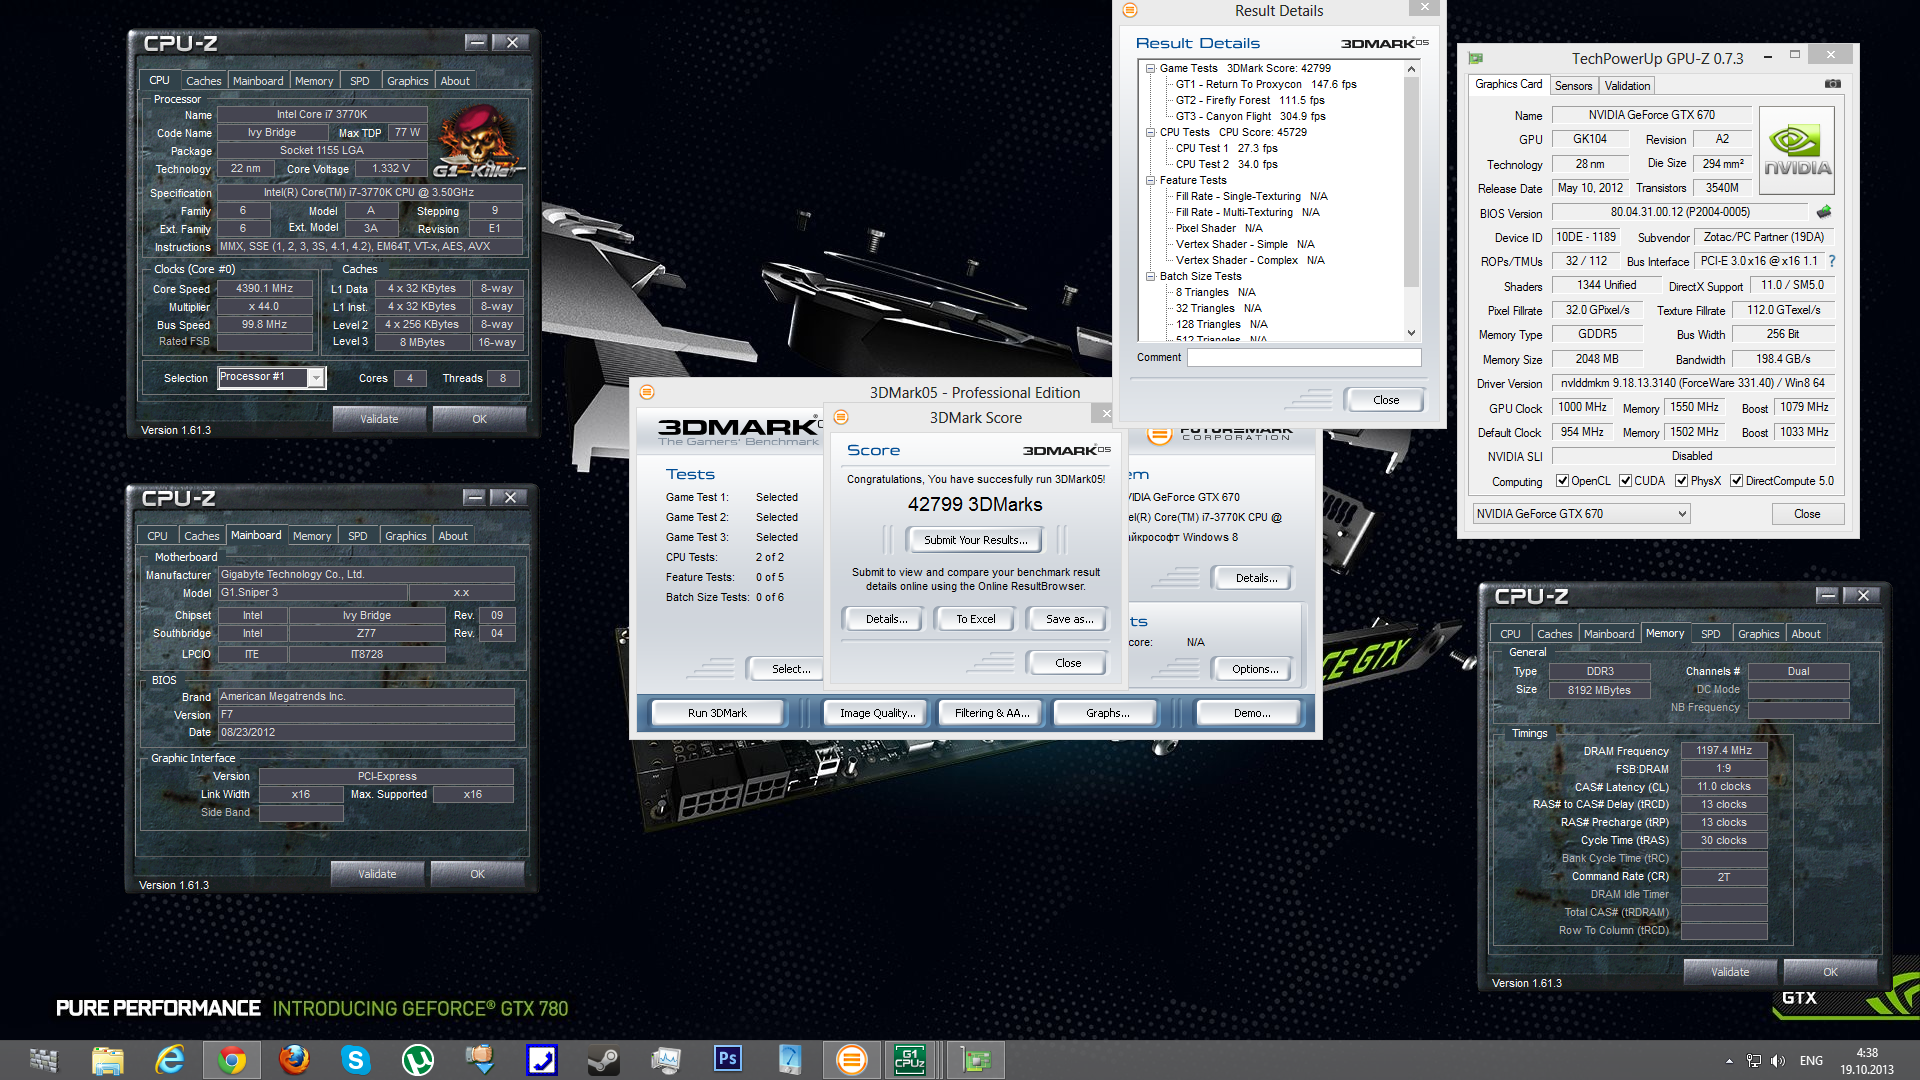The width and height of the screenshot is (1920, 1080).
Task: Switch to G1 CPU-Z taskbar icon
Action: [x=910, y=1060]
